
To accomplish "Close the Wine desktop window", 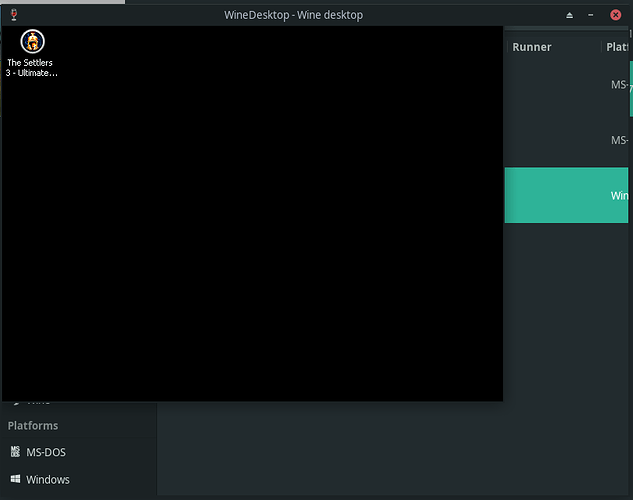I will click(615, 15).
